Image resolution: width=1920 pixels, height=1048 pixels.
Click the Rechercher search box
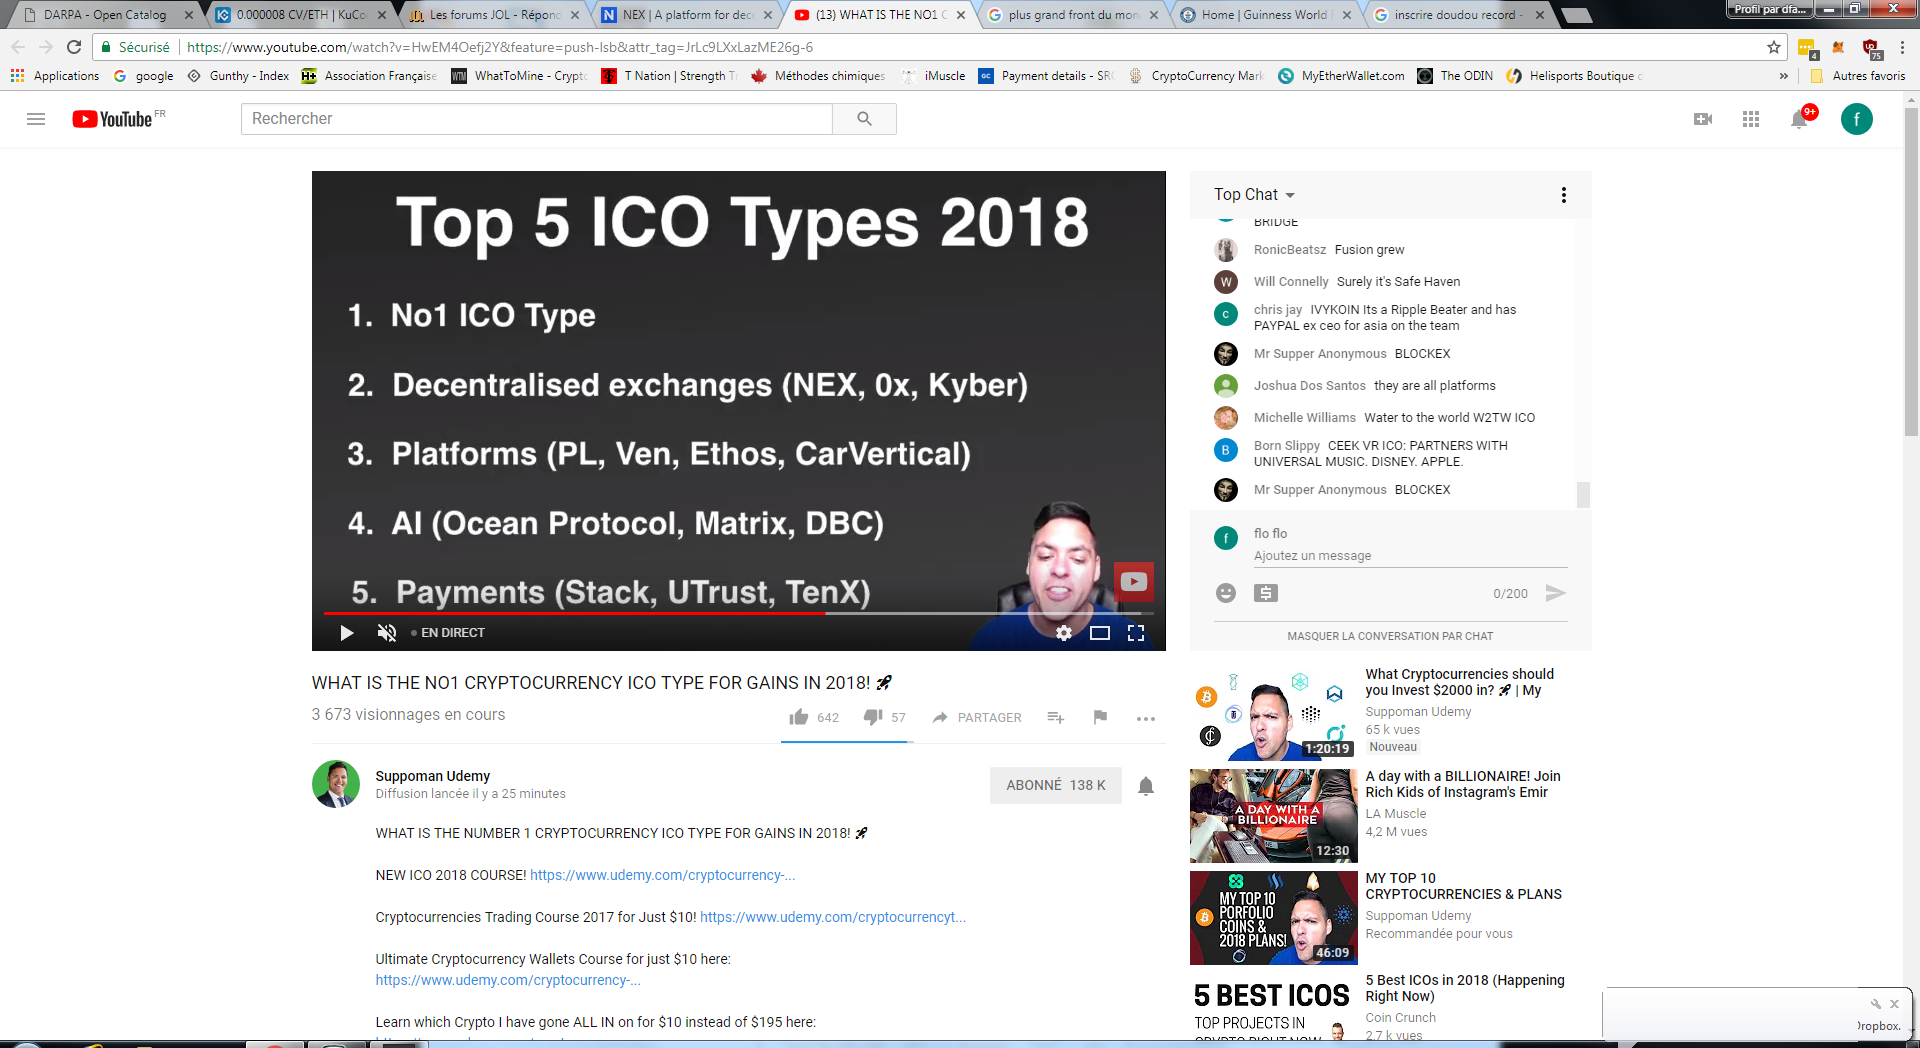pyautogui.click(x=537, y=119)
